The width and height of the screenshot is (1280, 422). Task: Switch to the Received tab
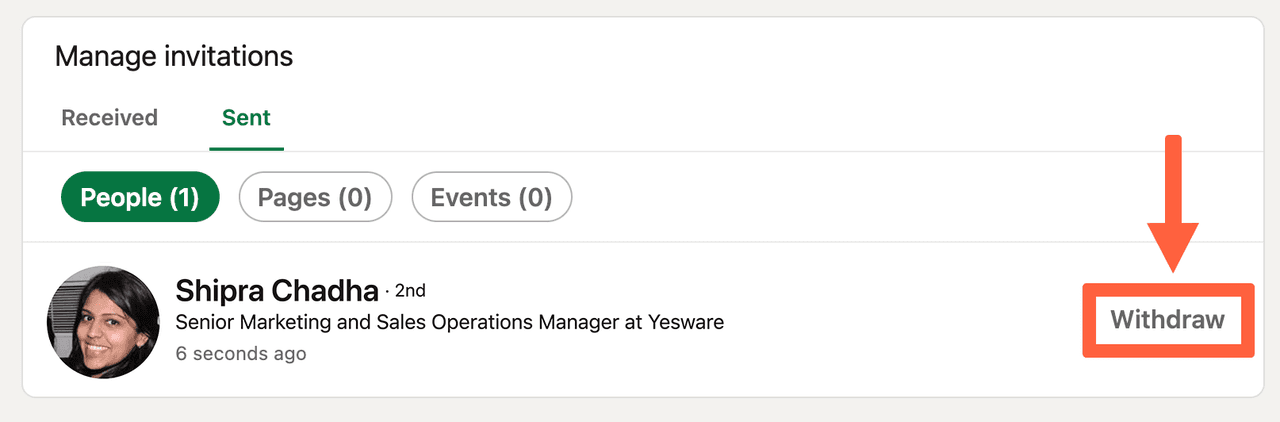point(110,118)
